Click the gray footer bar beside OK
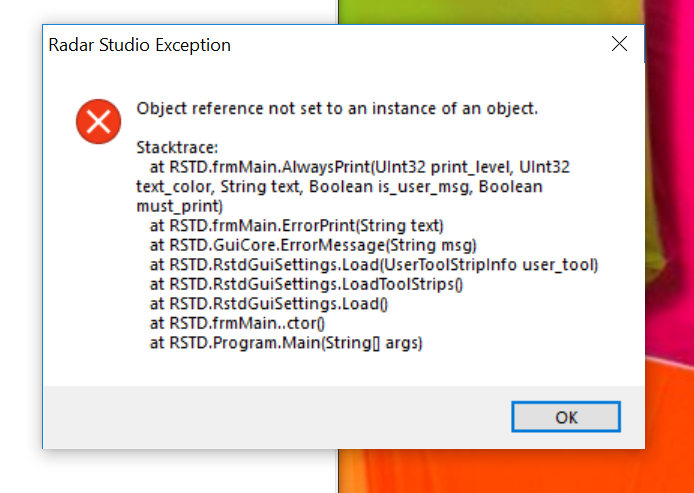The image size is (694, 493). click(274, 416)
